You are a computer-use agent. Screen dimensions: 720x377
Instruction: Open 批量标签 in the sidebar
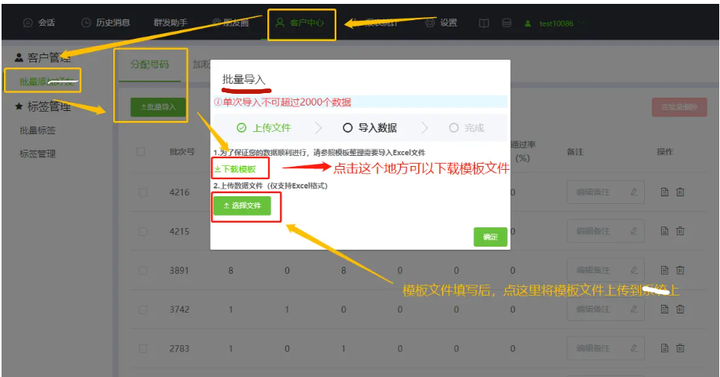coord(37,130)
